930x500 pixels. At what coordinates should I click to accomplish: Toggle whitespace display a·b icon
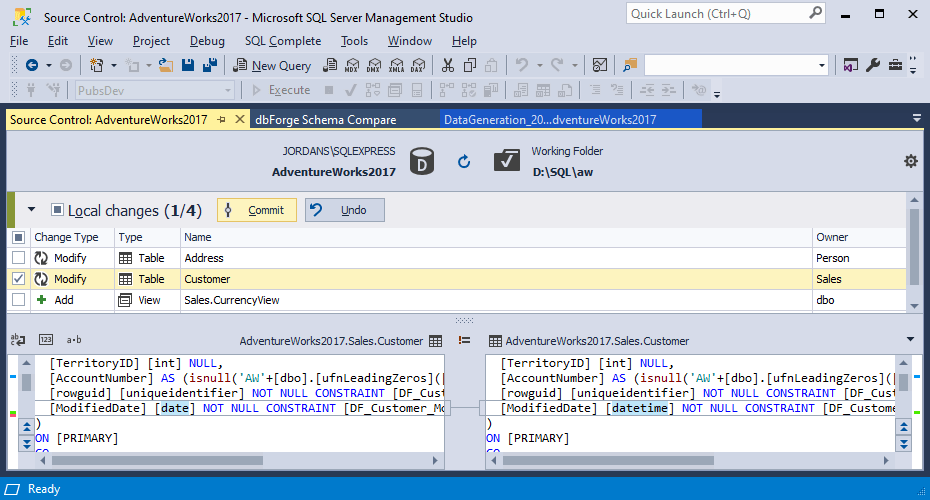74,340
